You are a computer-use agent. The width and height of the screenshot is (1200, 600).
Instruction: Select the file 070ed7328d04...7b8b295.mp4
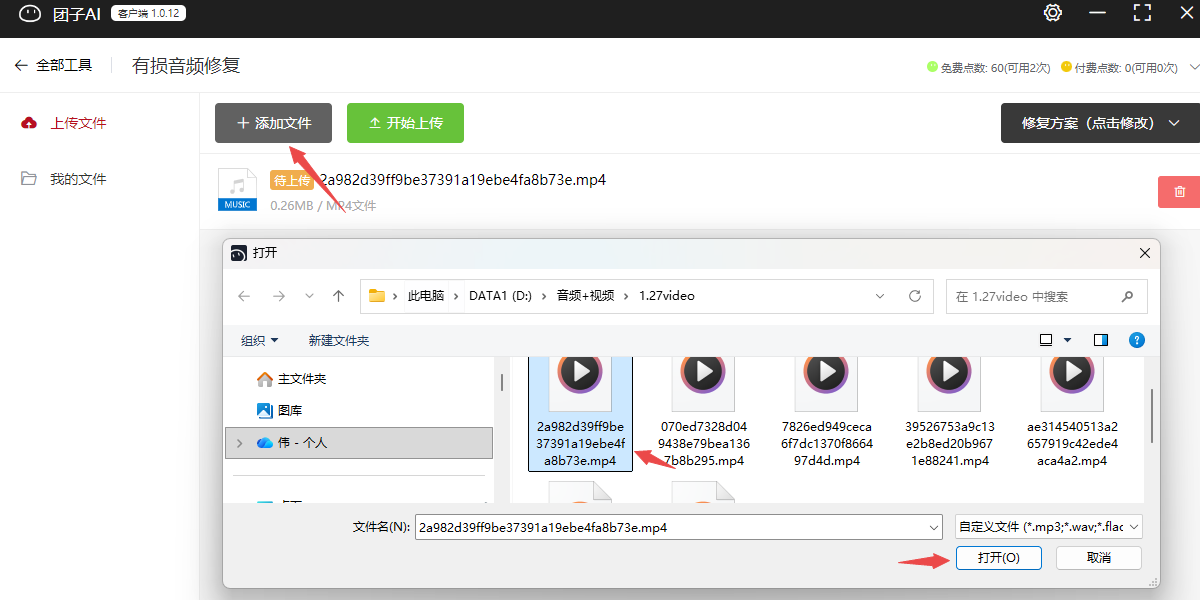703,412
